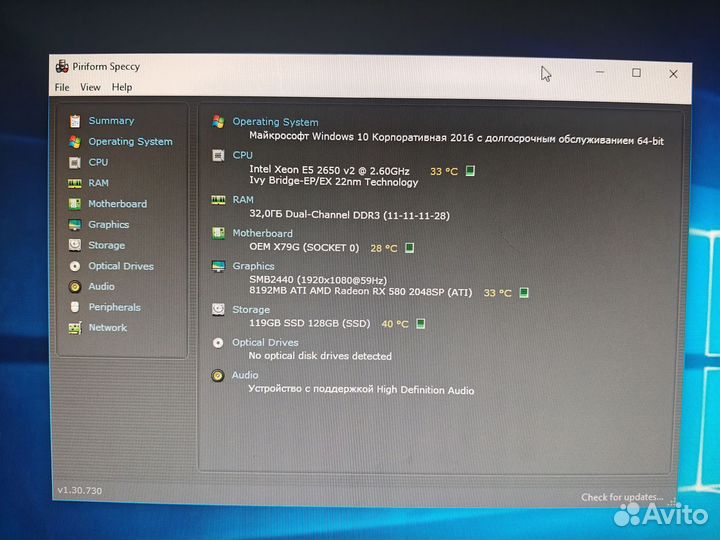Viewport: 720px width, 540px height.
Task: Select Operating System in the sidebar
Action: pyautogui.click(x=130, y=141)
